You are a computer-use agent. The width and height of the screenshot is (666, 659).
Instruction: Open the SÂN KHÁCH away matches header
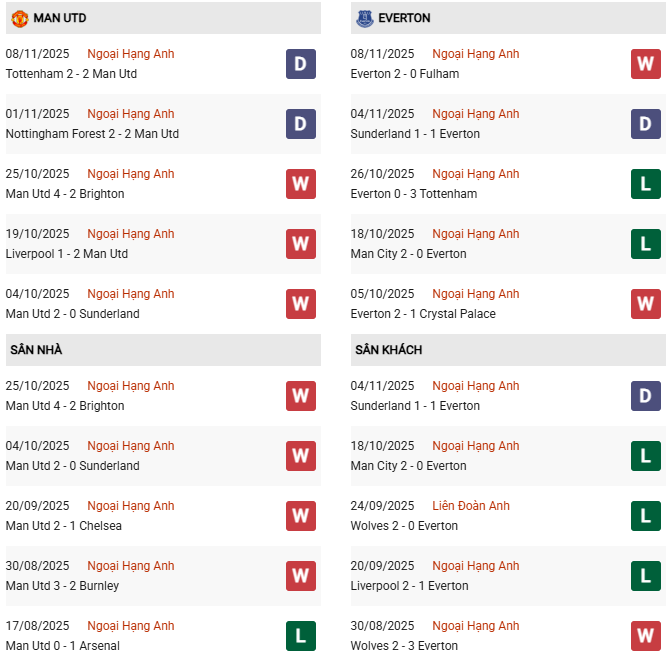(x=388, y=350)
